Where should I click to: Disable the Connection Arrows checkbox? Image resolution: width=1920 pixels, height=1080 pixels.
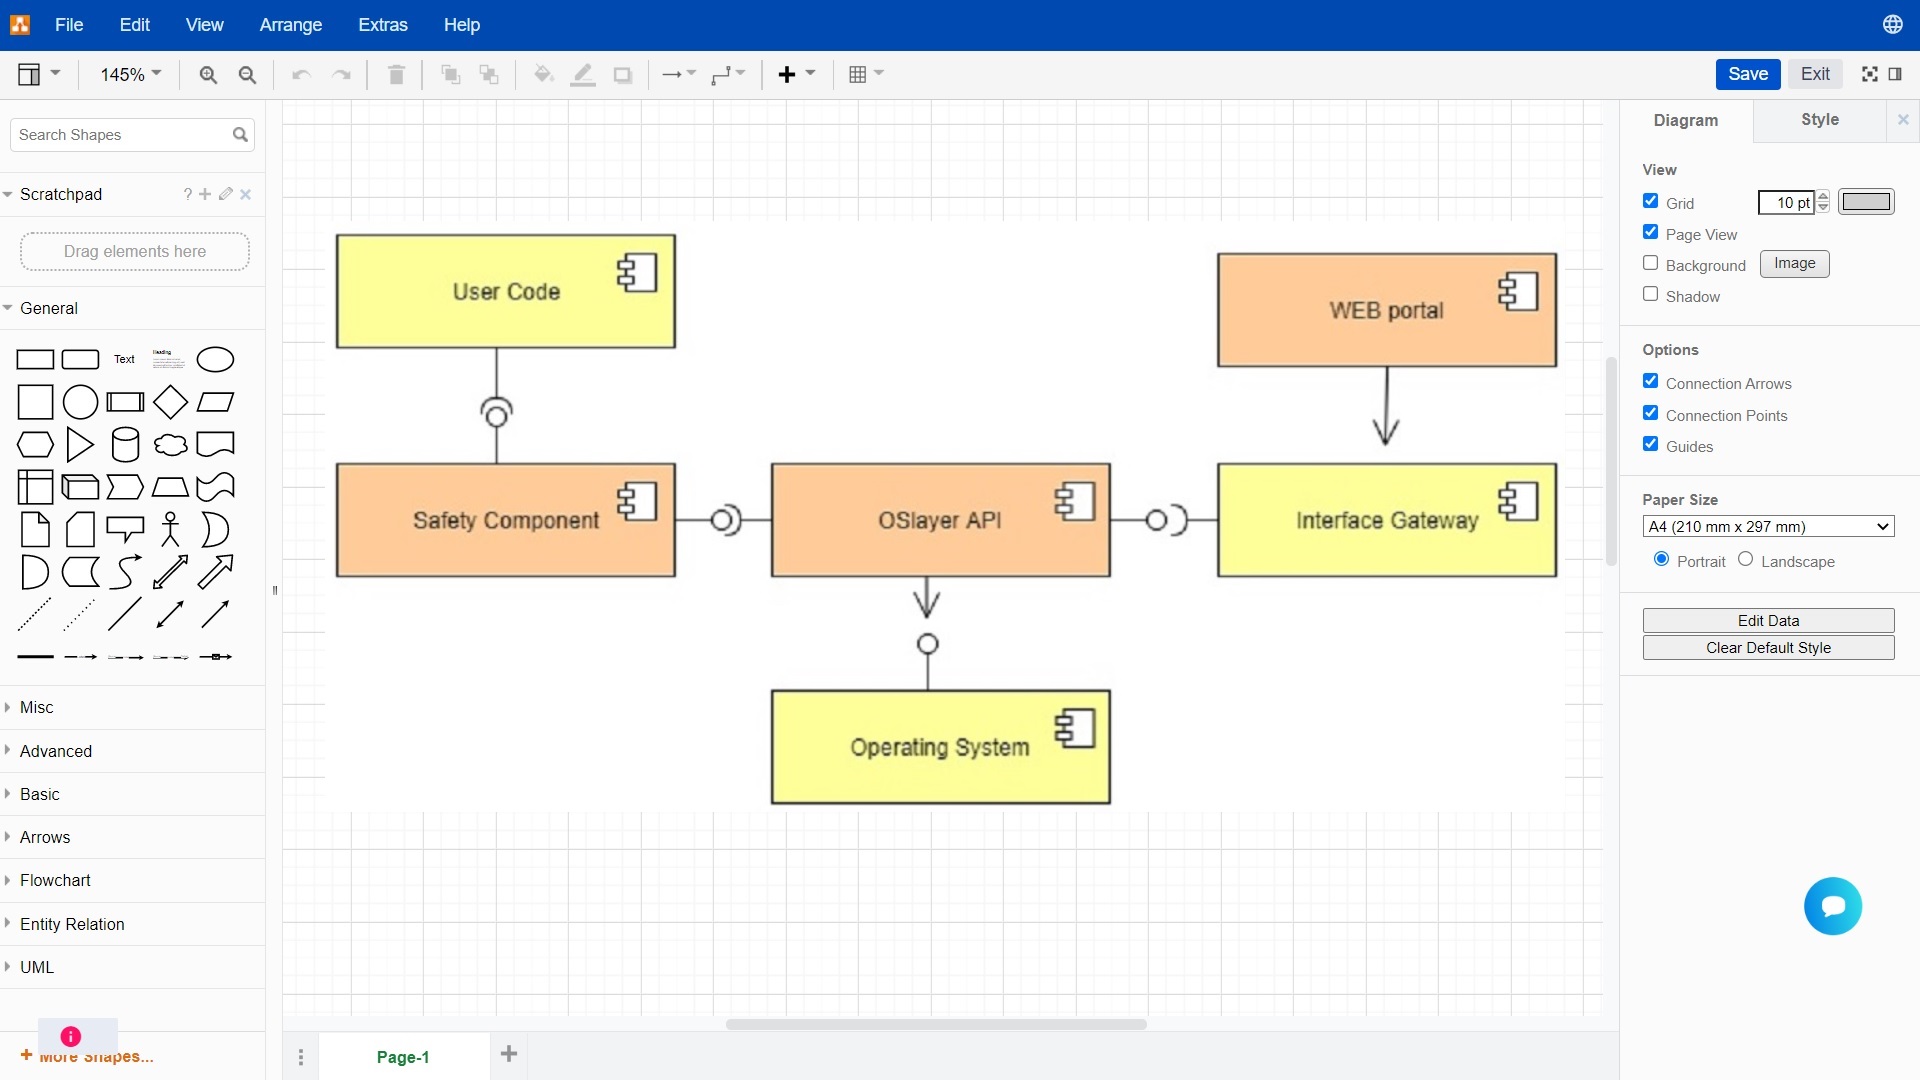coord(1650,381)
